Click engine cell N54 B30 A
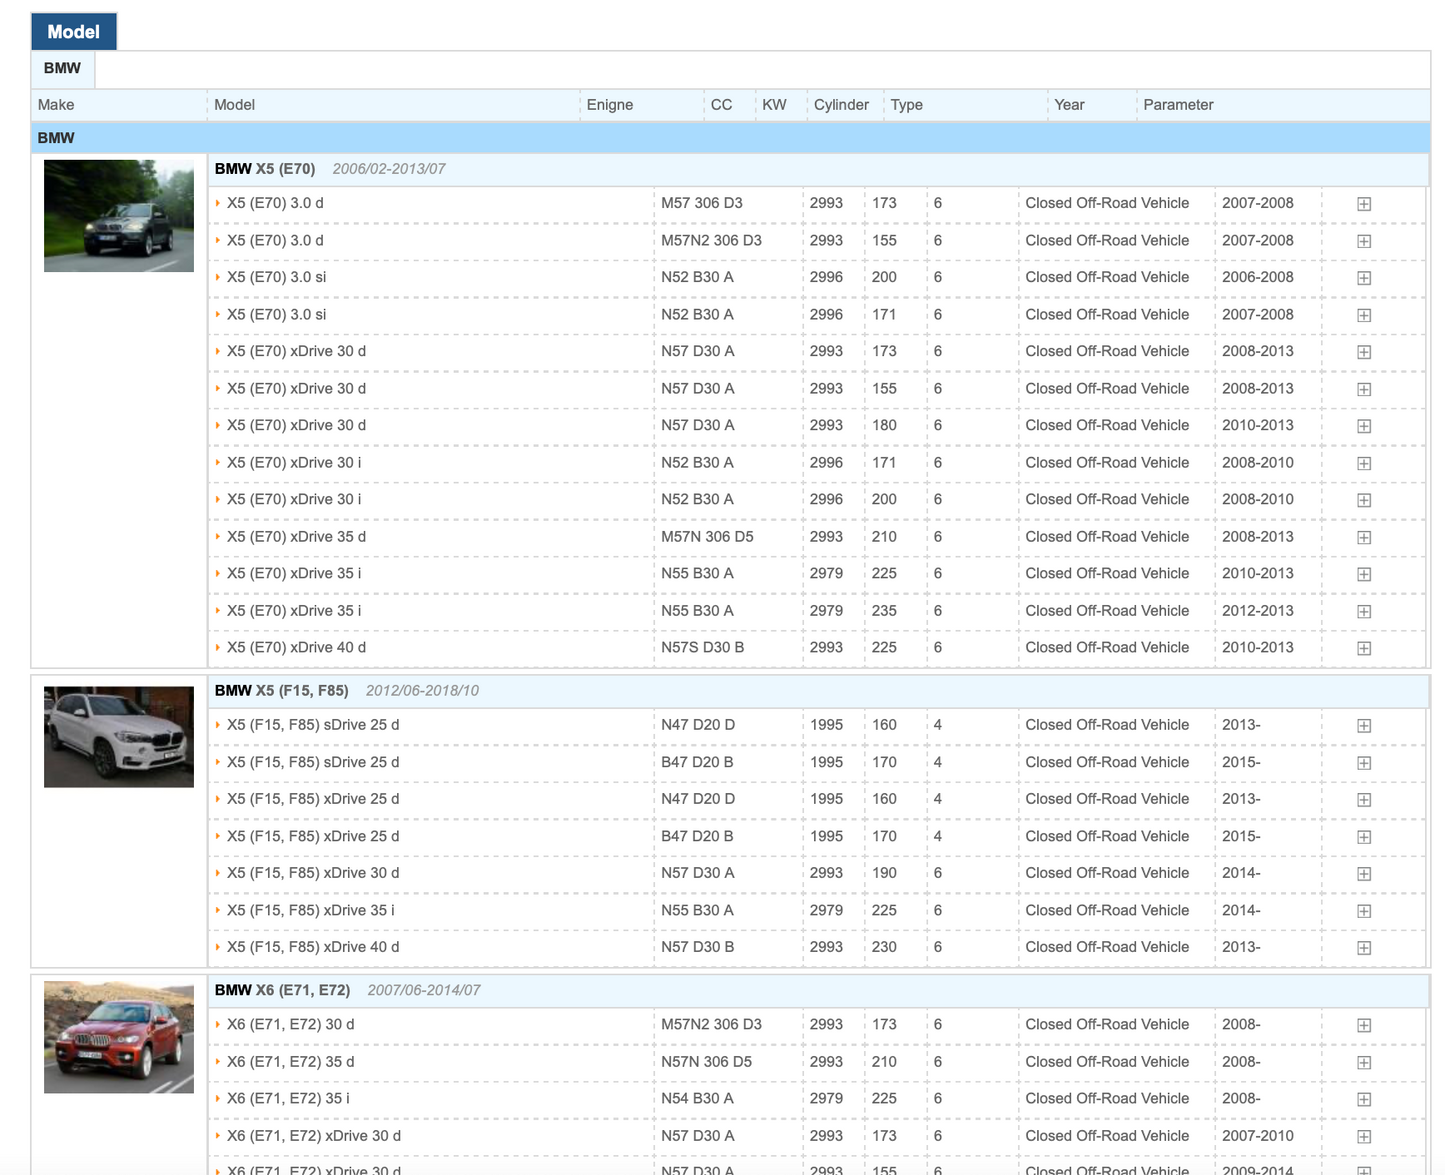This screenshot has width=1445, height=1175. click(x=697, y=1098)
